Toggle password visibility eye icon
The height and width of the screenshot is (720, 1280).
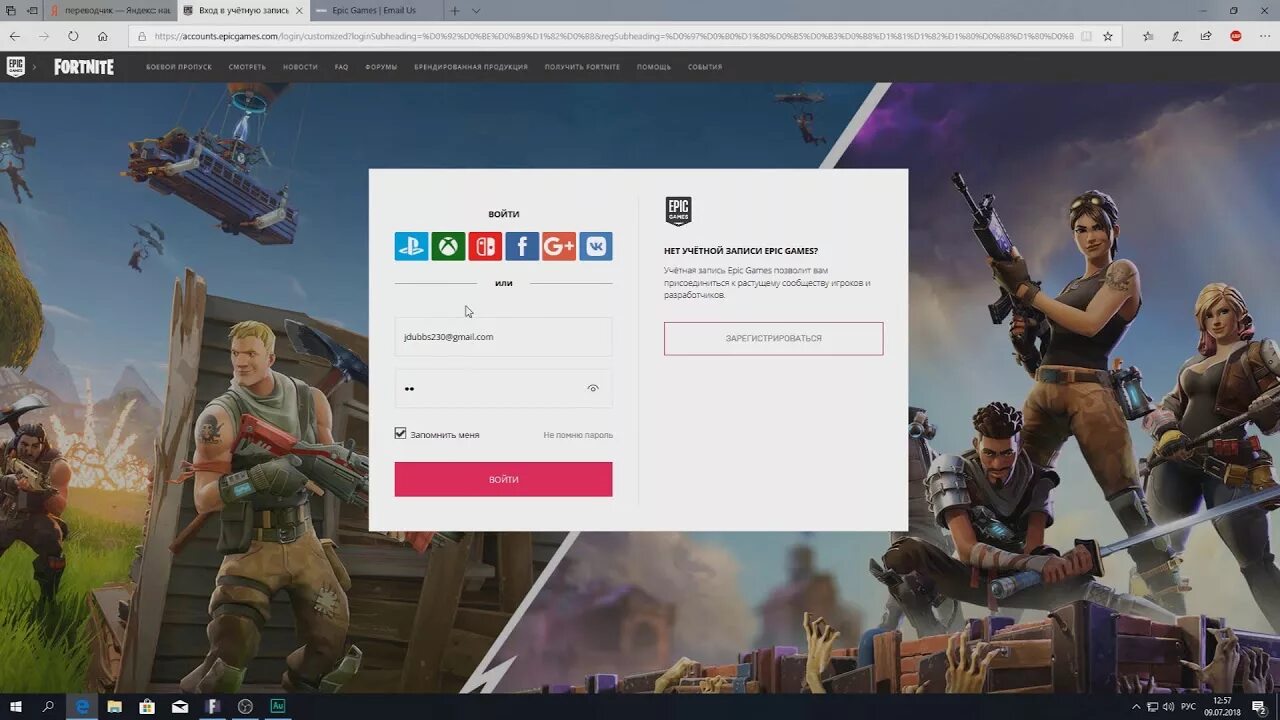pos(593,388)
